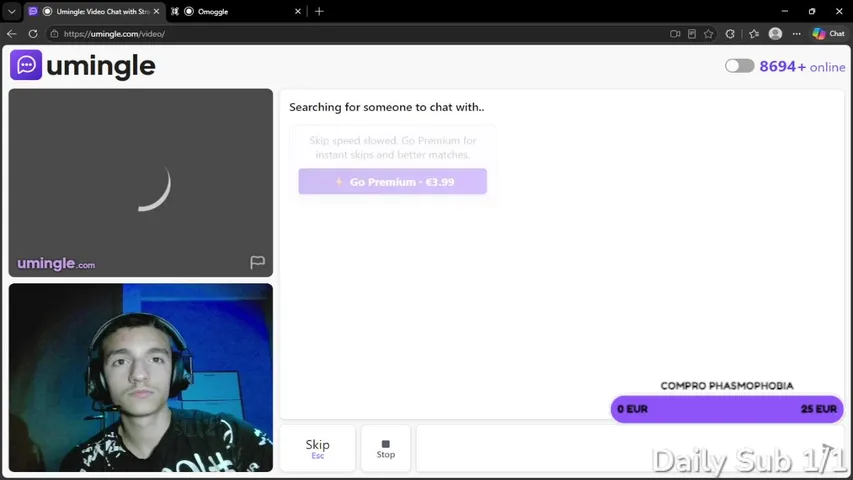This screenshot has width=853, height=480.
Task: Stop the current chat search
Action: [x=386, y=448]
